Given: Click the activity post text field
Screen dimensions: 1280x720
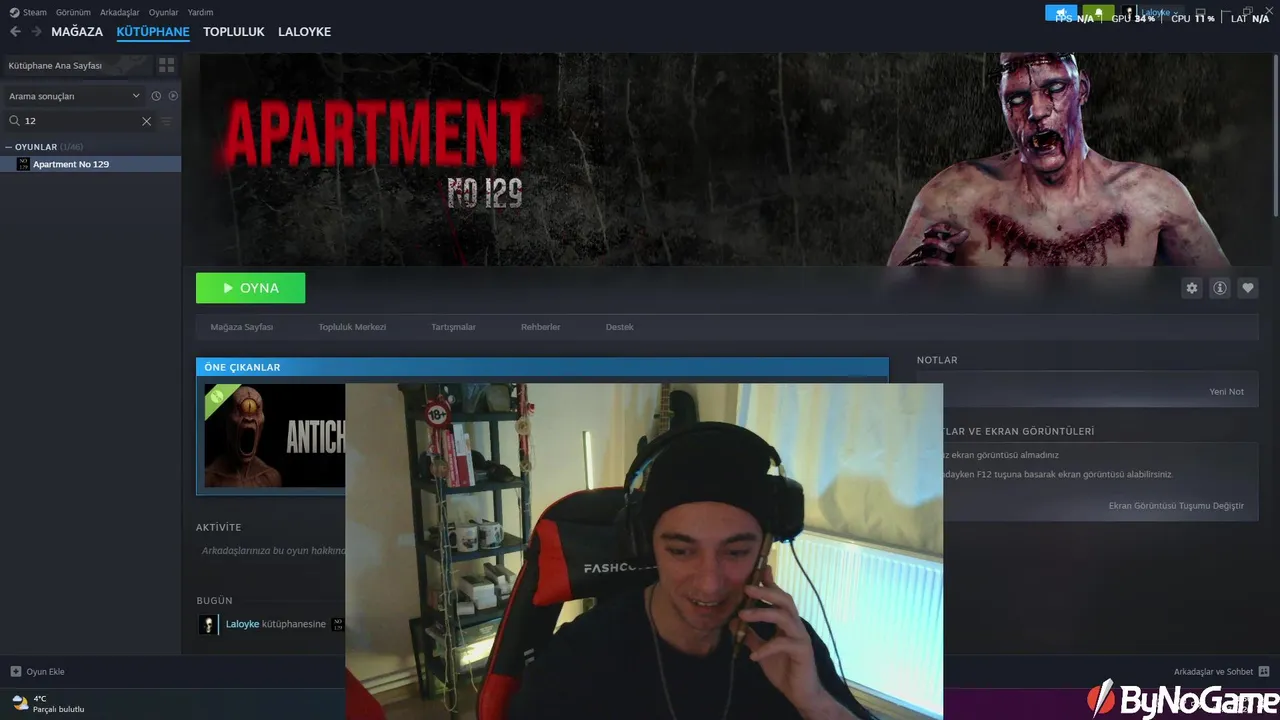Looking at the screenshot, I should tap(271, 551).
